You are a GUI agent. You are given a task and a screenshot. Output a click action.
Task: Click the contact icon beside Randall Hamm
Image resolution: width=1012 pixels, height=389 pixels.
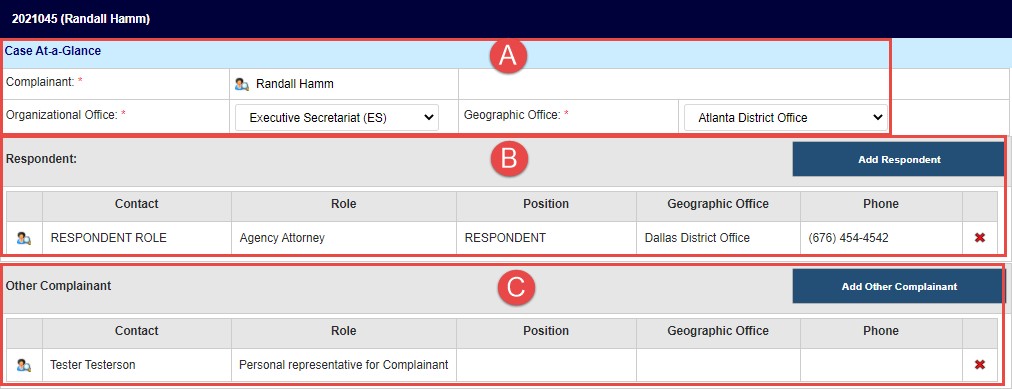[242, 84]
